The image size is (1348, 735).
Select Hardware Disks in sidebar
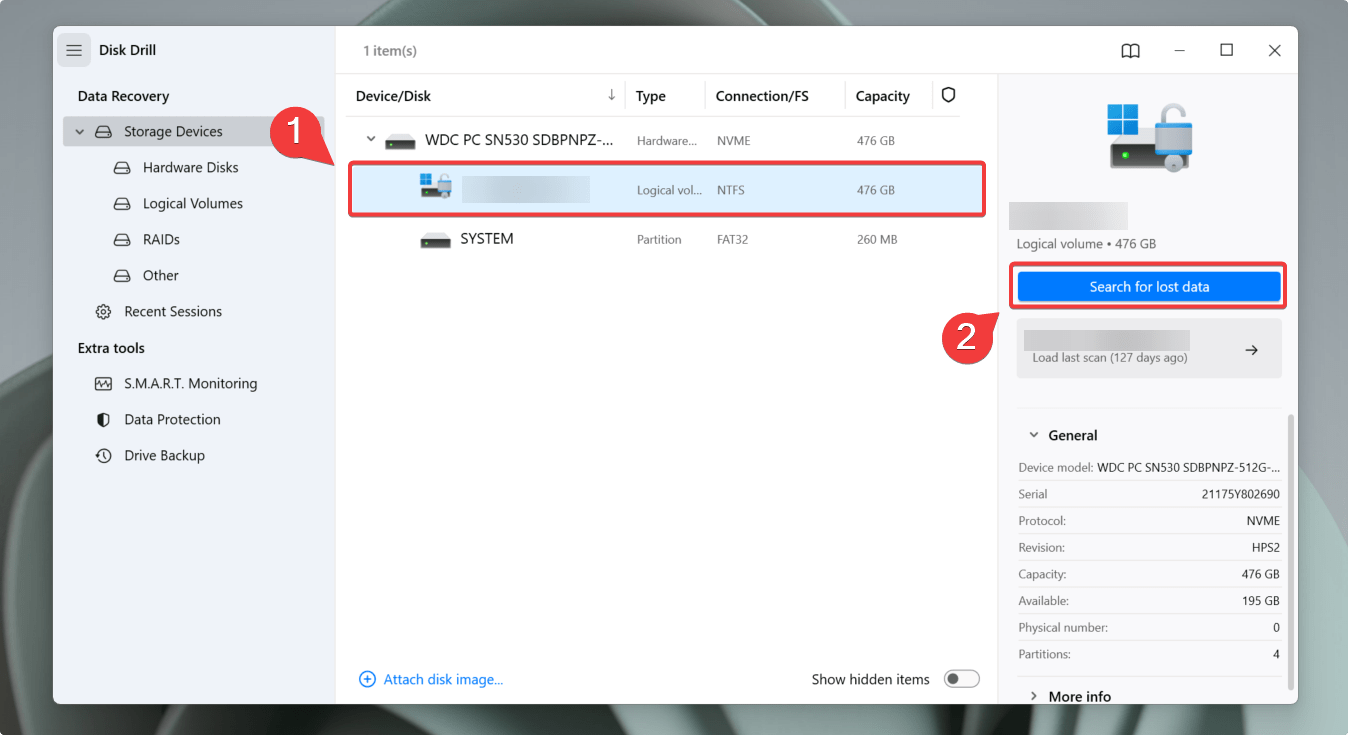(190, 168)
